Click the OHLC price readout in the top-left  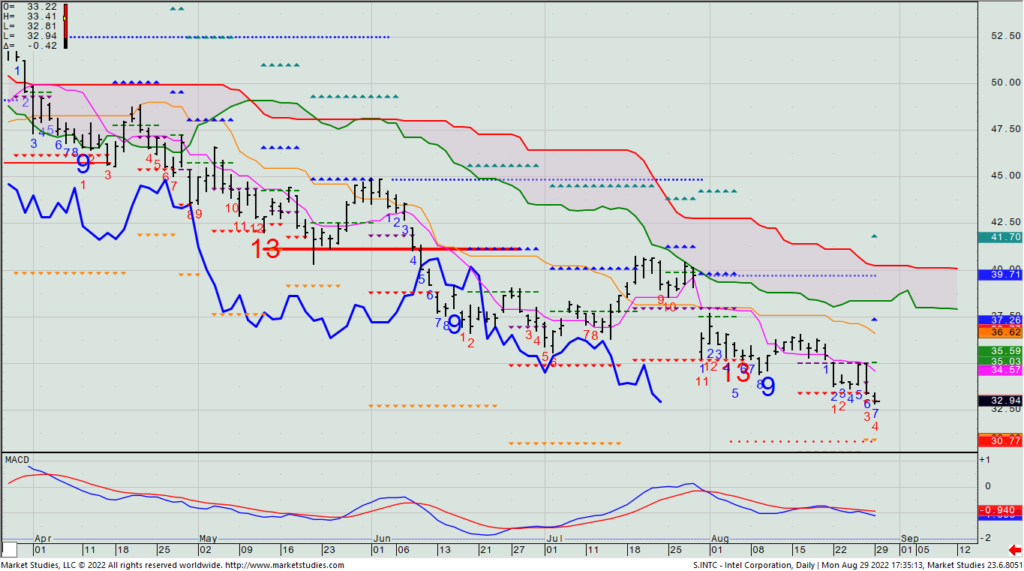pos(30,25)
